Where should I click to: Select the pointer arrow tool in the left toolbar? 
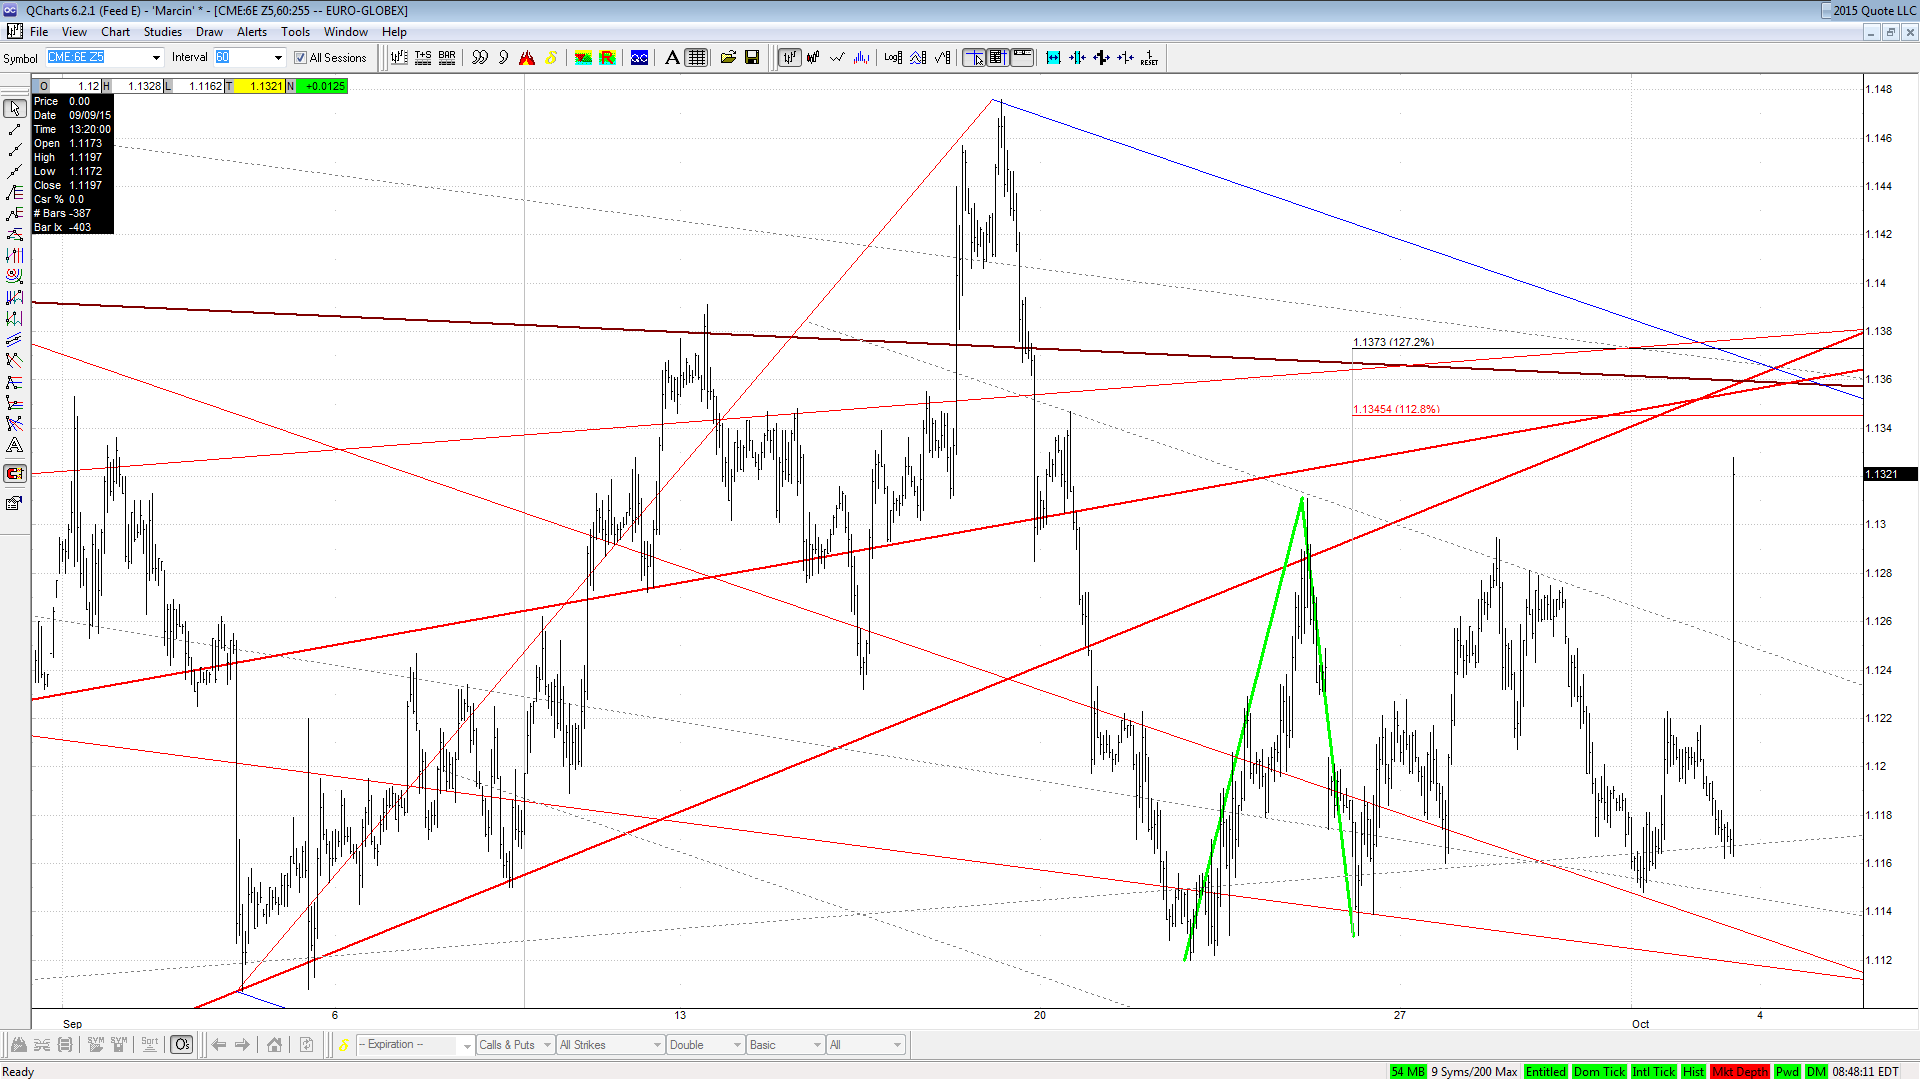[x=15, y=108]
